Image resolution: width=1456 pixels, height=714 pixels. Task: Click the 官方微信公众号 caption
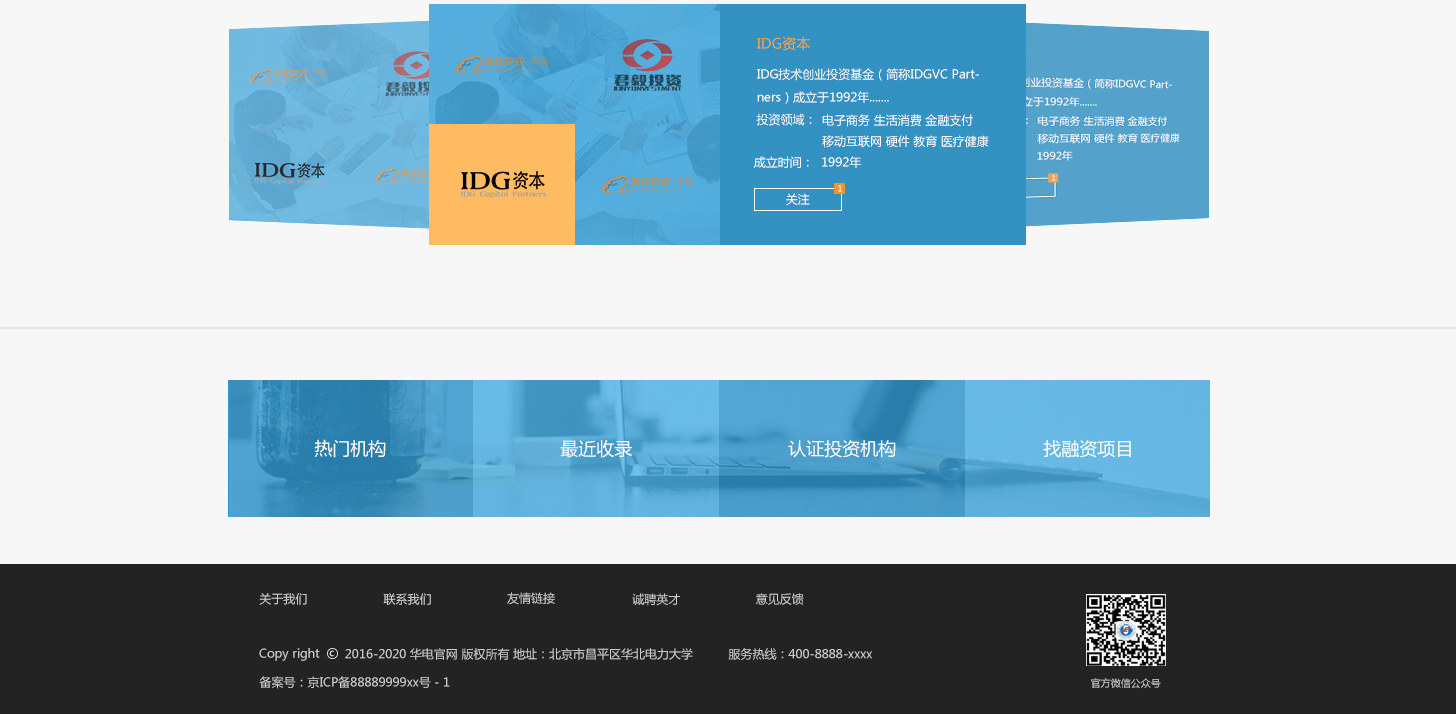pos(1126,684)
